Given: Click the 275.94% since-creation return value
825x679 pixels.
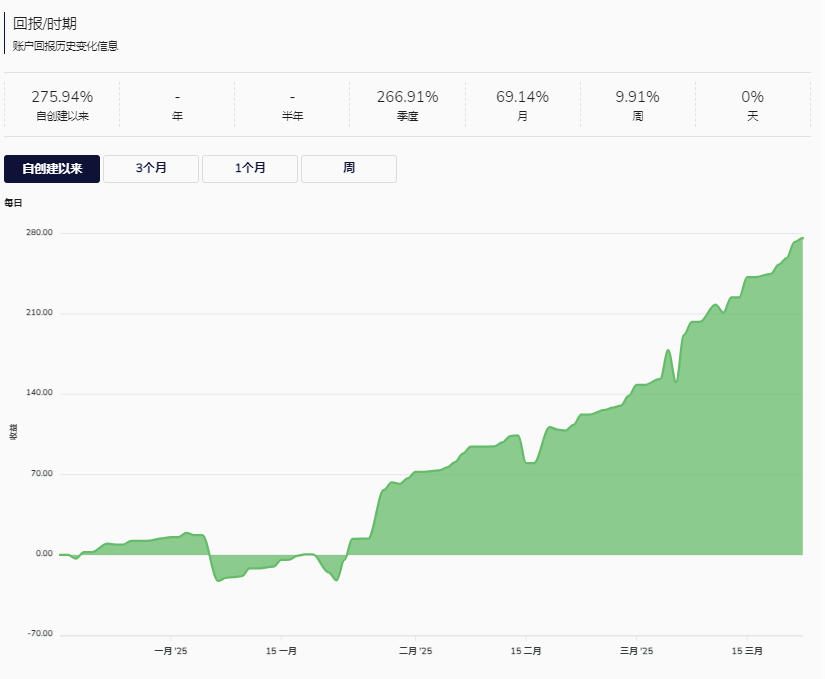Looking at the screenshot, I should pos(62,97).
